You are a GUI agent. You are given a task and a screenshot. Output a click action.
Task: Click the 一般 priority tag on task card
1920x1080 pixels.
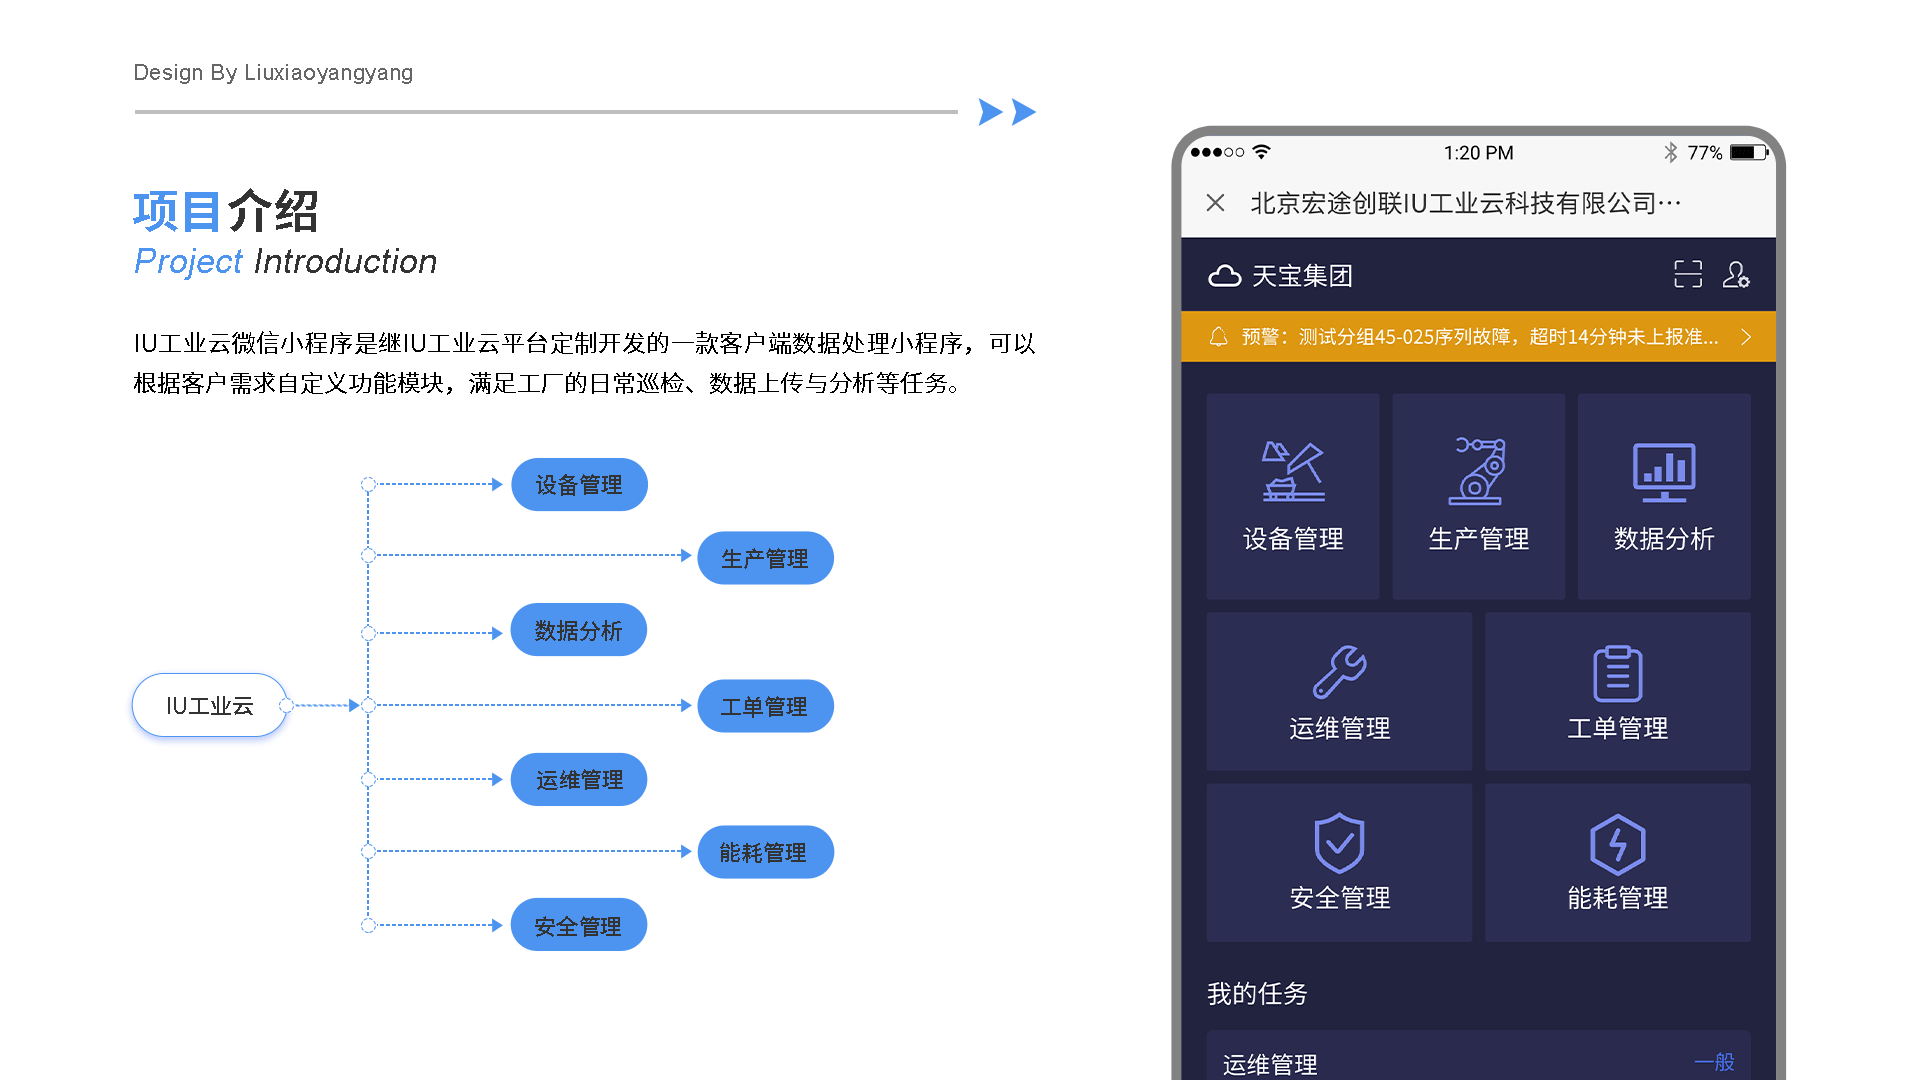click(x=1714, y=1062)
